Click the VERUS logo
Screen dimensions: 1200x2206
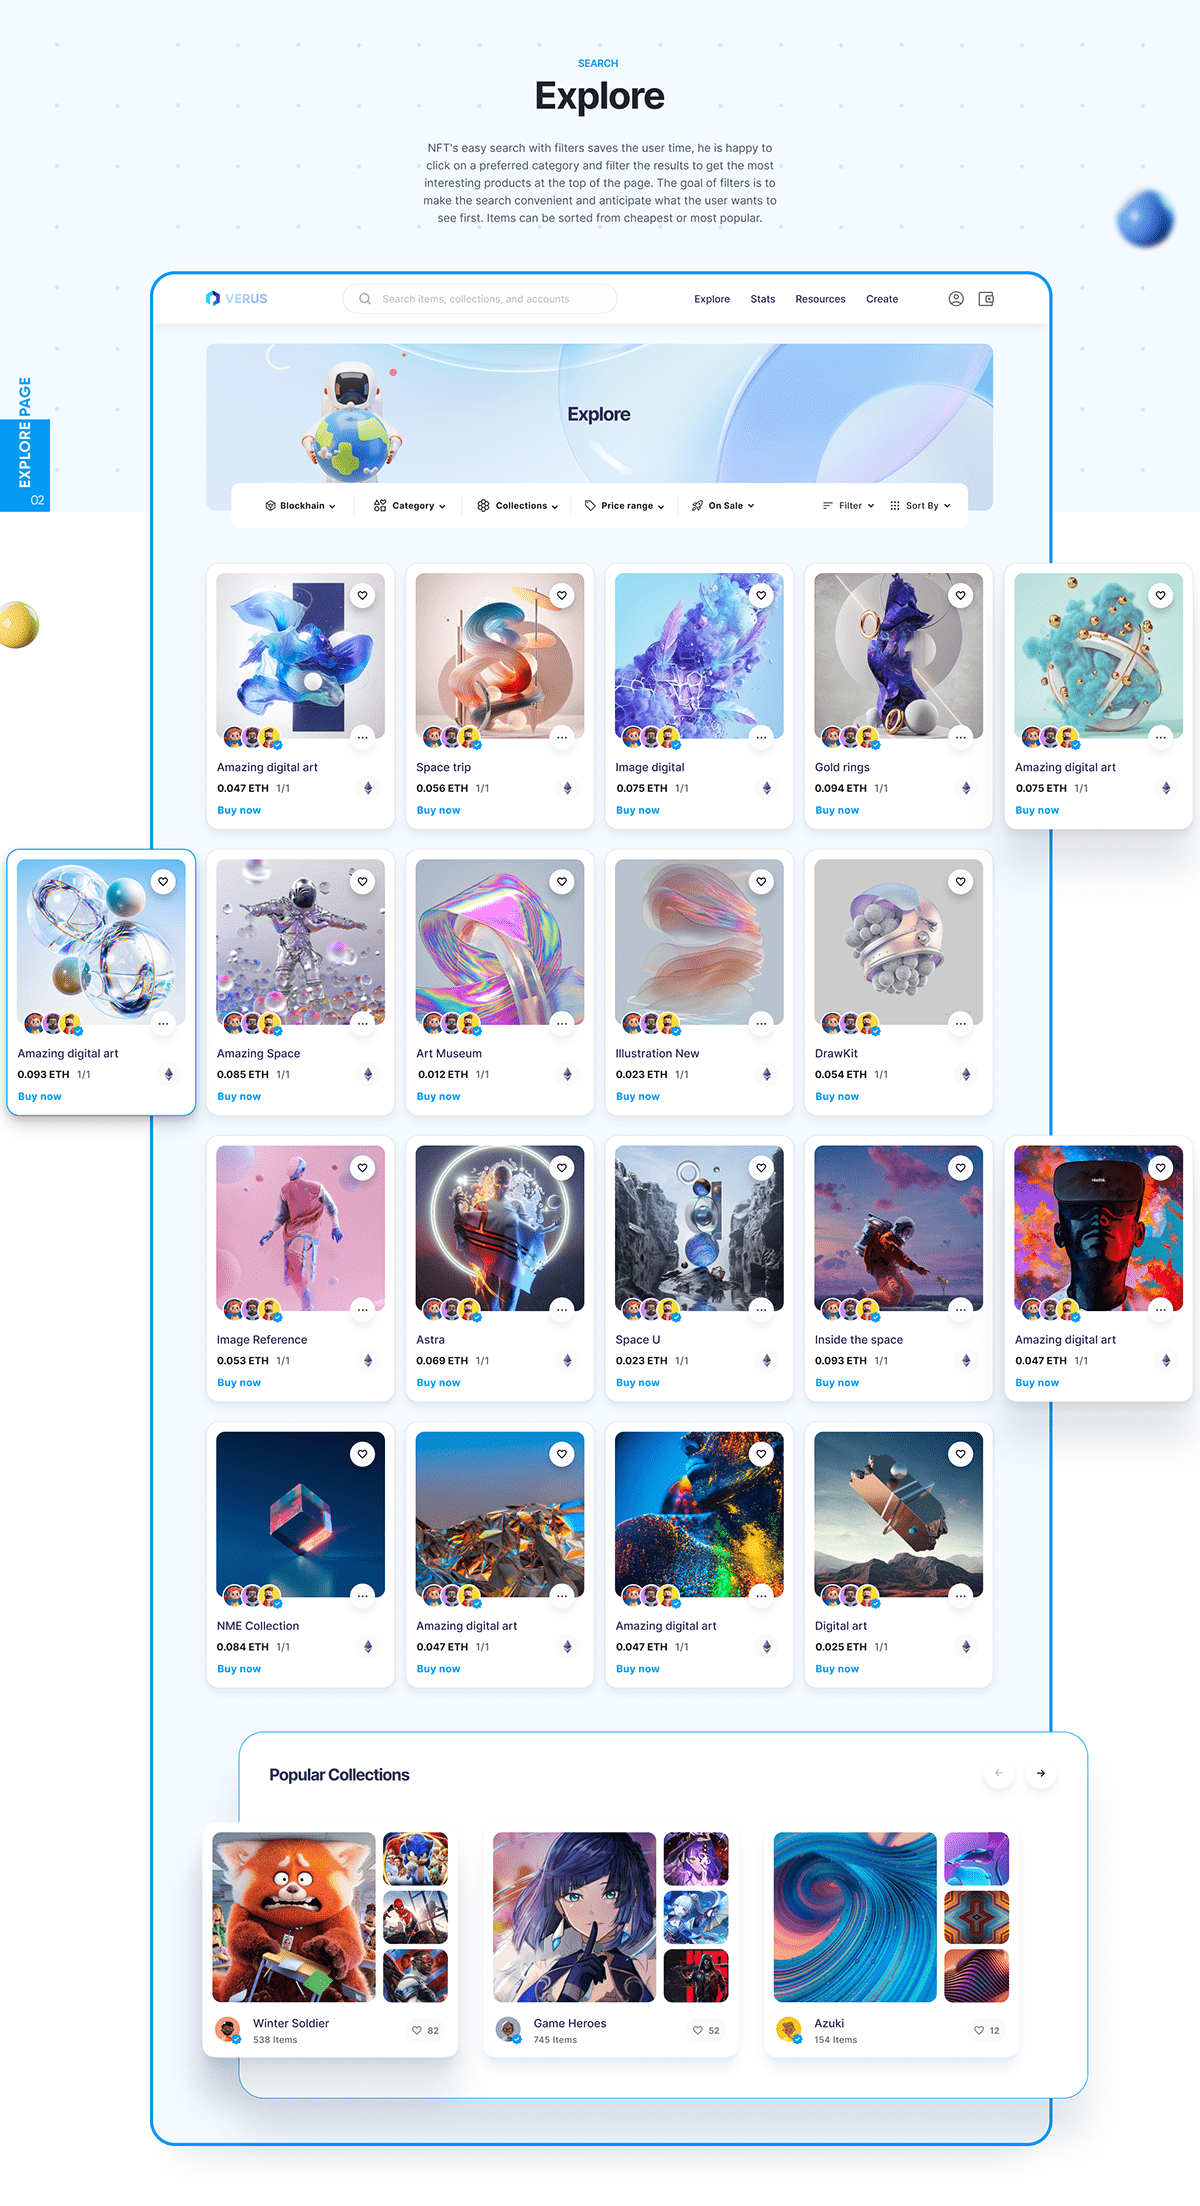tap(236, 299)
